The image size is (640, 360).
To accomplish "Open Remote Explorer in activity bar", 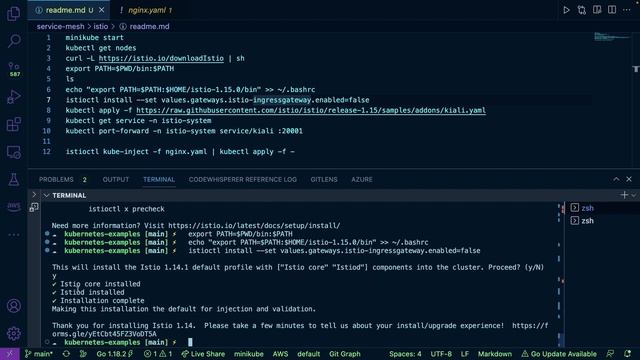I will (13, 152).
